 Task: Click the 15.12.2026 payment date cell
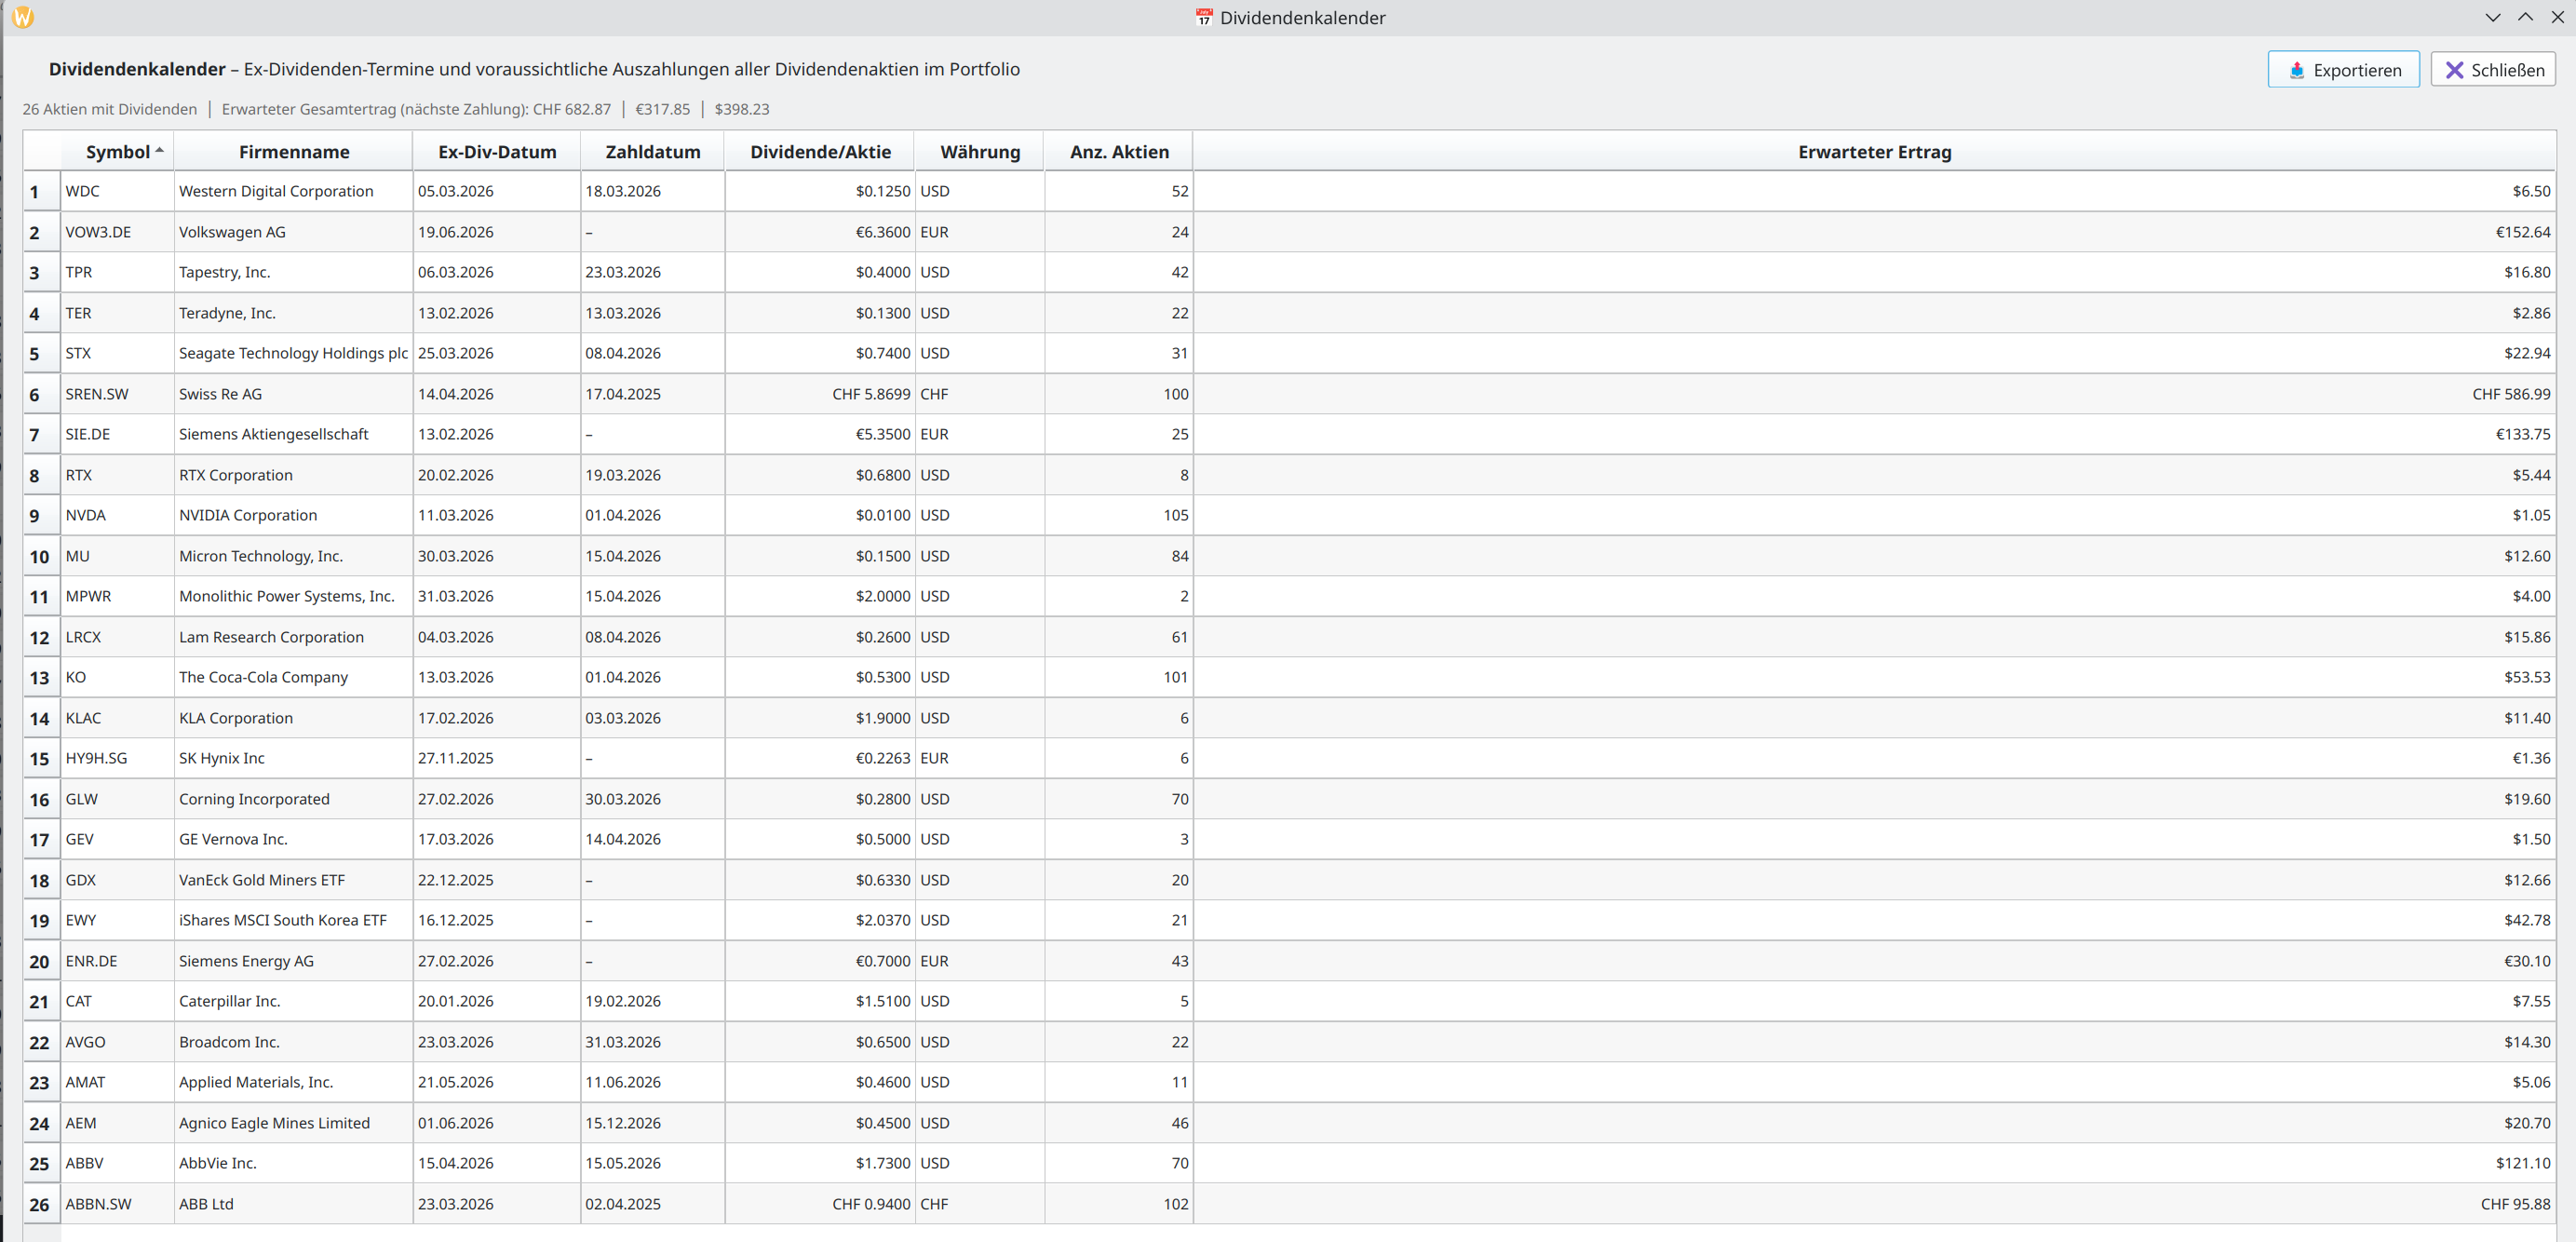(653, 1123)
